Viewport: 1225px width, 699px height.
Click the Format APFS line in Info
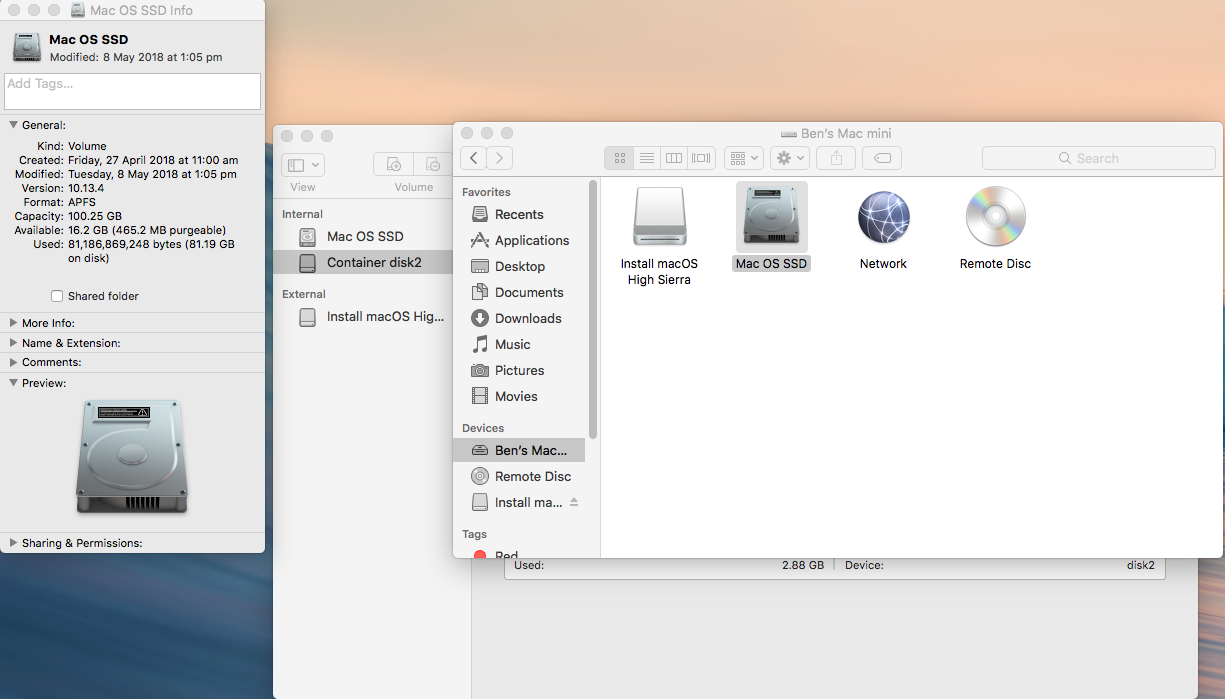(x=62, y=202)
